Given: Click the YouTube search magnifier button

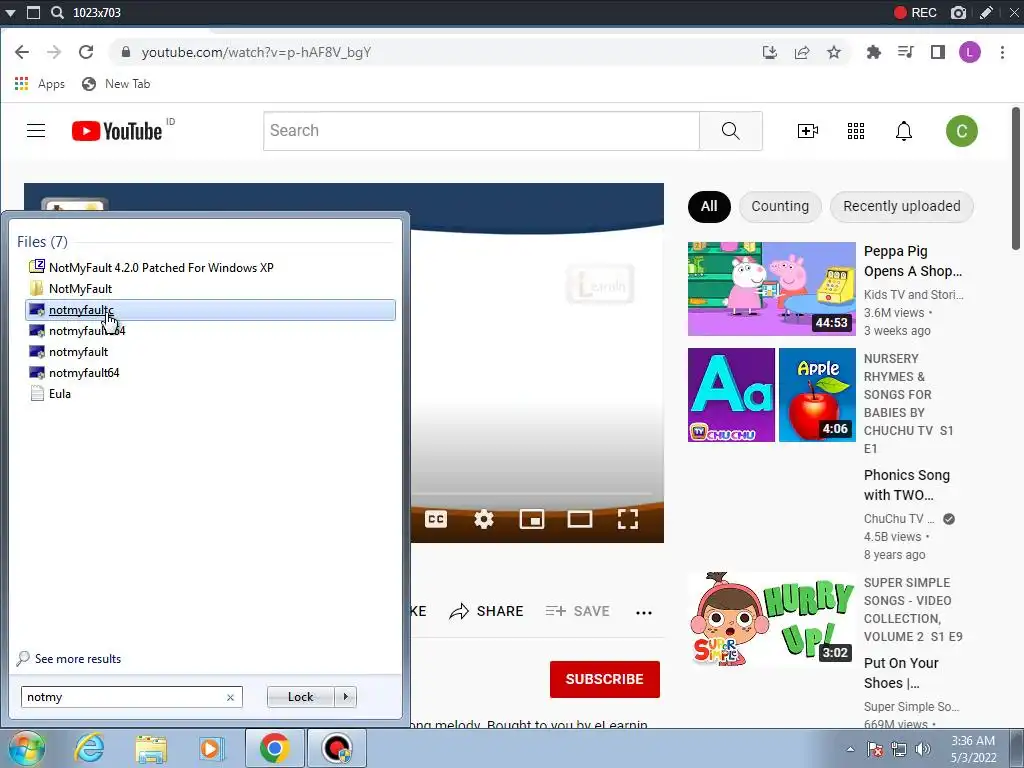Looking at the screenshot, I should (731, 131).
